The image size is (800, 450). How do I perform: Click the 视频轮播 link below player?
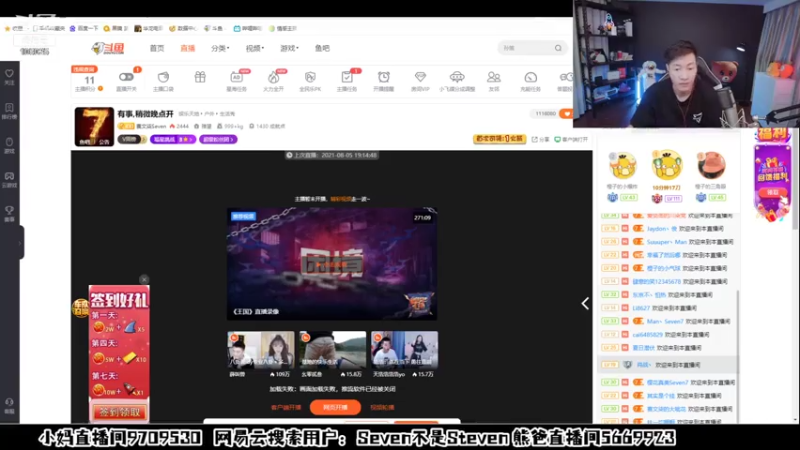[382, 407]
